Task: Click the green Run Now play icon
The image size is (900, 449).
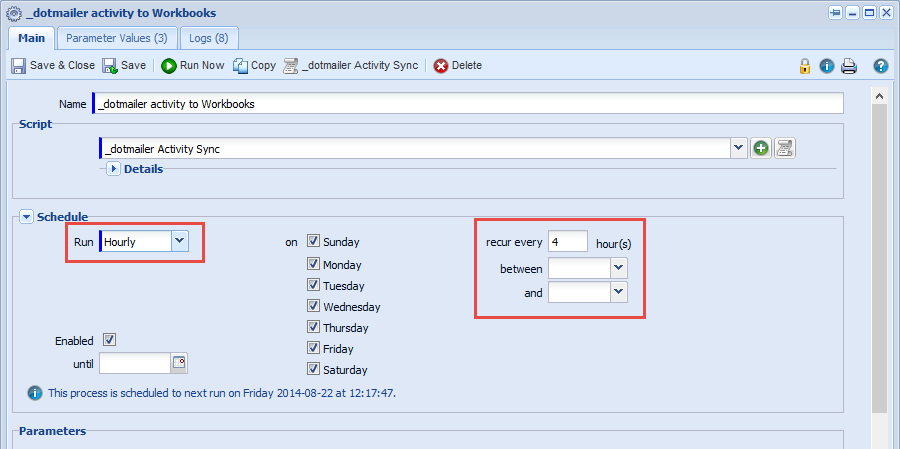Action: tap(169, 66)
